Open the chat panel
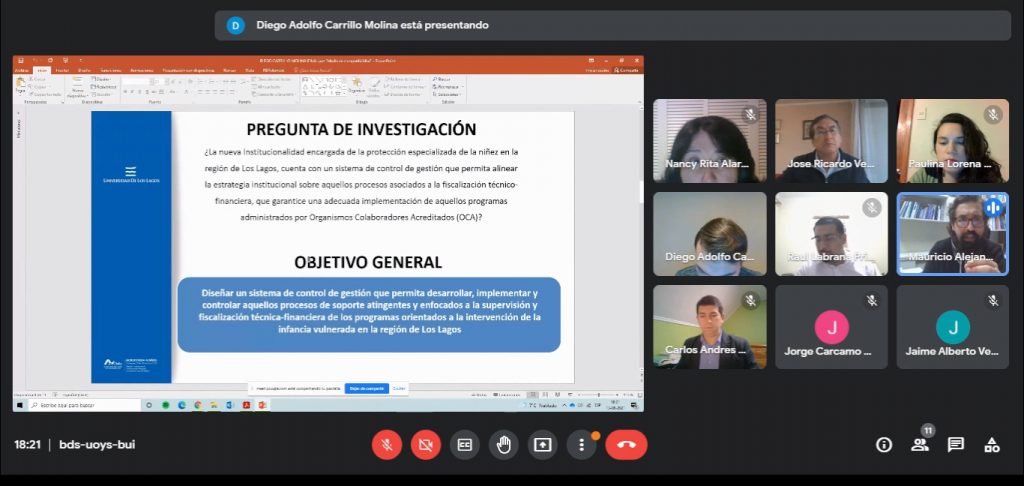The height and width of the screenshot is (486, 1024). click(955, 445)
